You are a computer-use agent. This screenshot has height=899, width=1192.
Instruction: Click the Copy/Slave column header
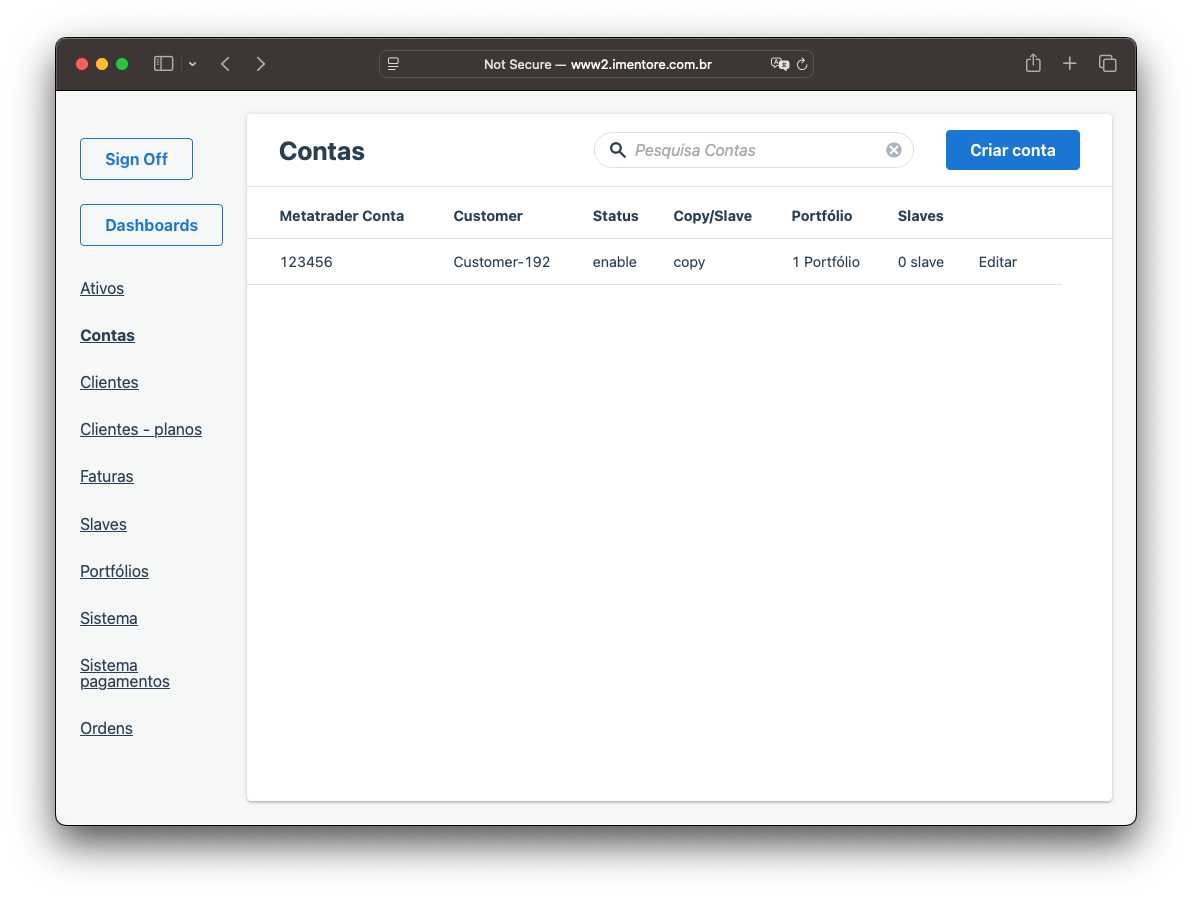(712, 216)
